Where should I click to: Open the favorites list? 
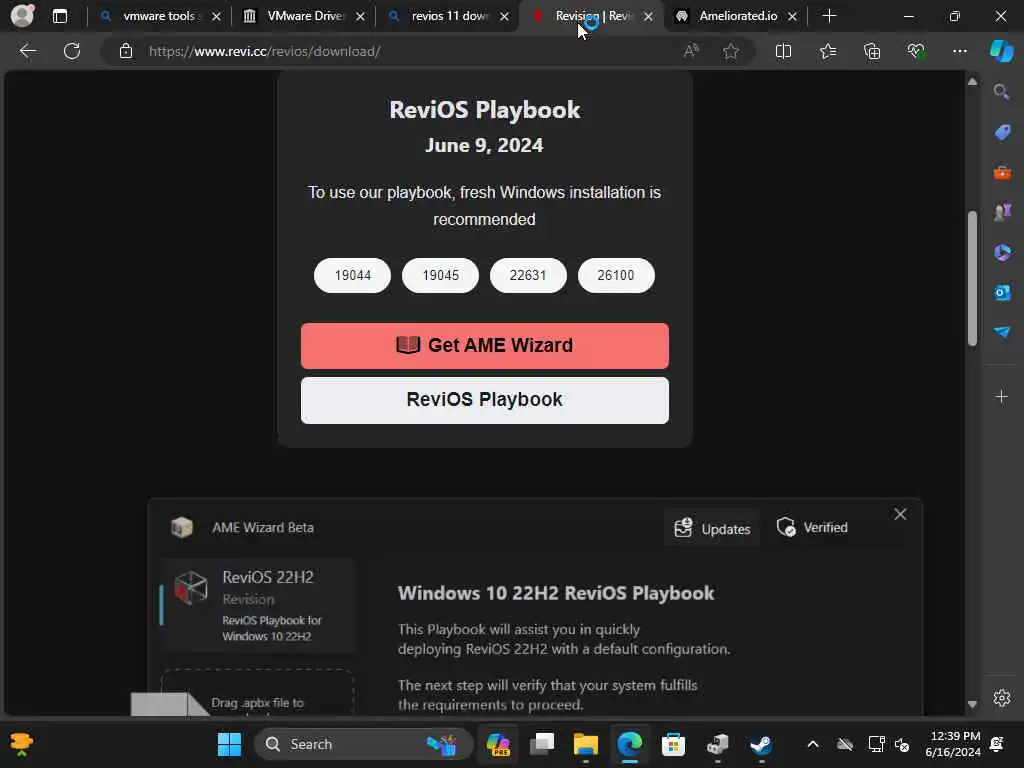click(x=827, y=51)
